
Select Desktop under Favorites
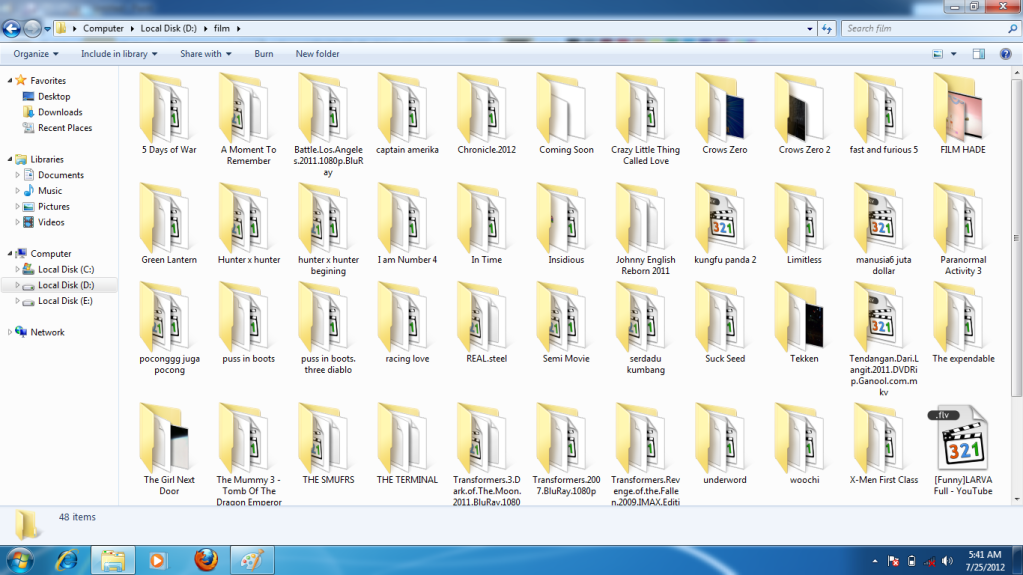point(53,97)
